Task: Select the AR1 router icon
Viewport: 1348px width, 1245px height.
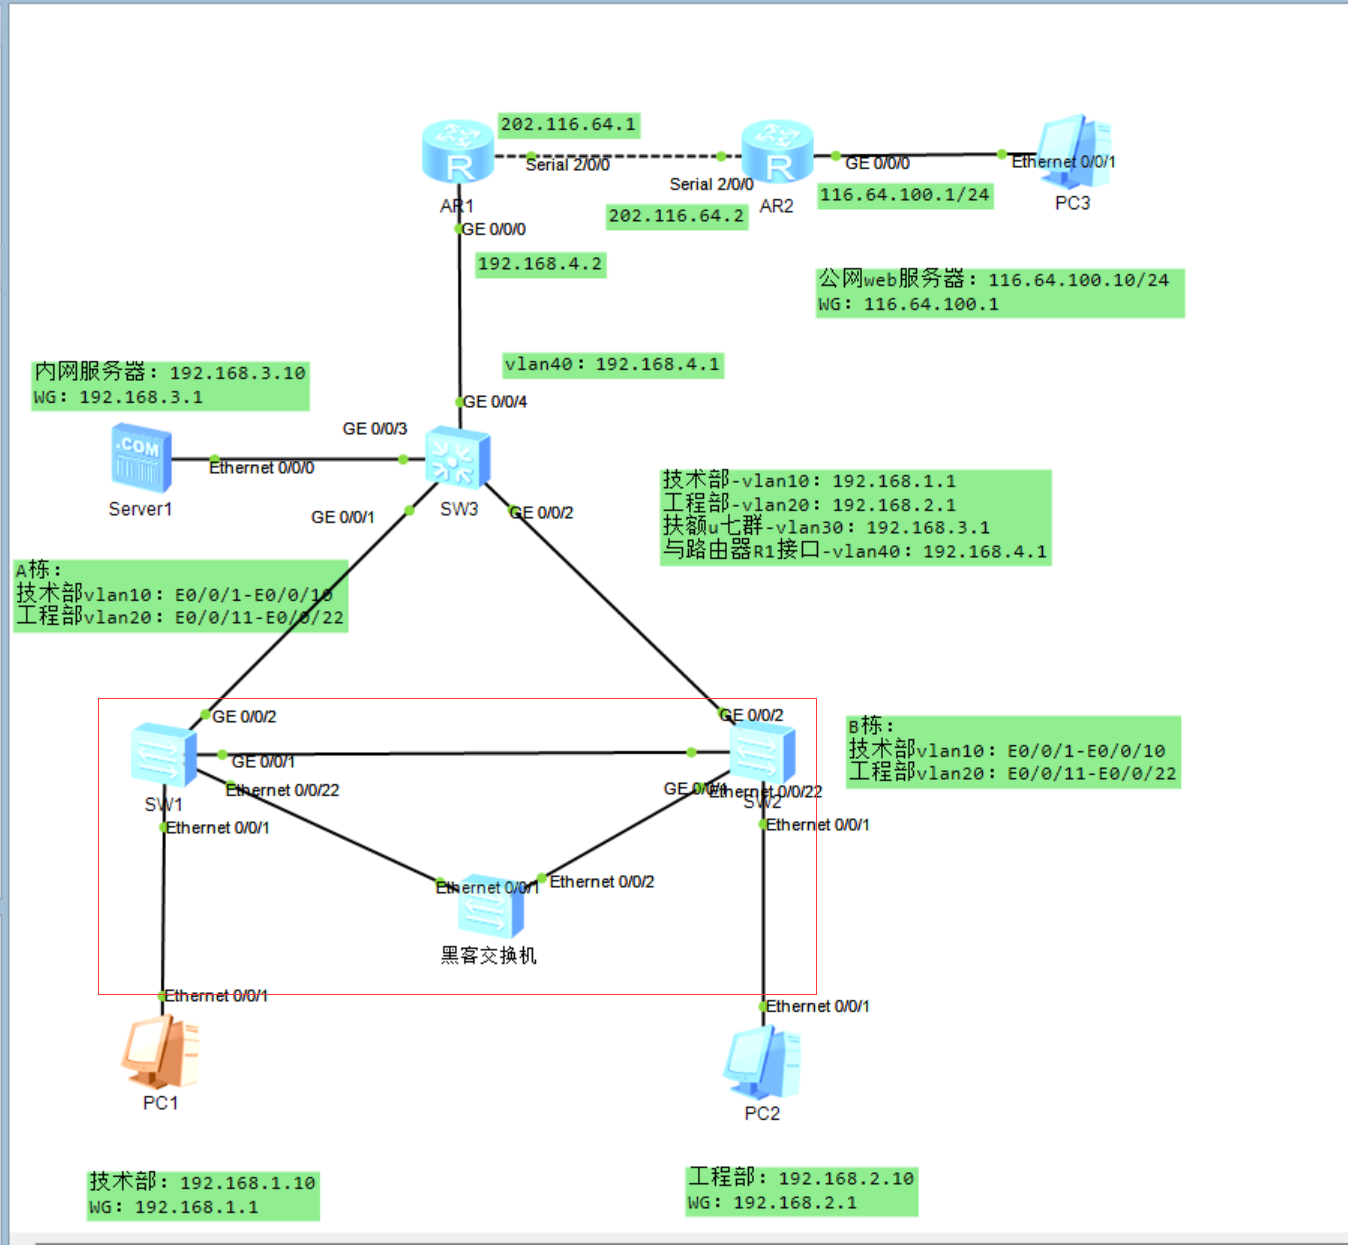Action: coord(458,152)
